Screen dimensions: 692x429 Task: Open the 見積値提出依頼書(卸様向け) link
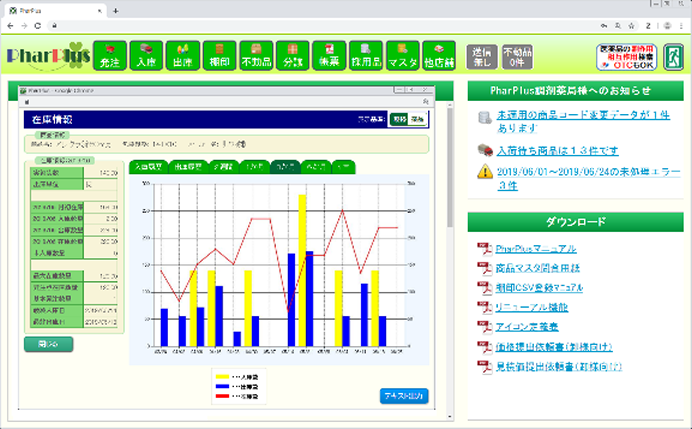[x=559, y=366]
